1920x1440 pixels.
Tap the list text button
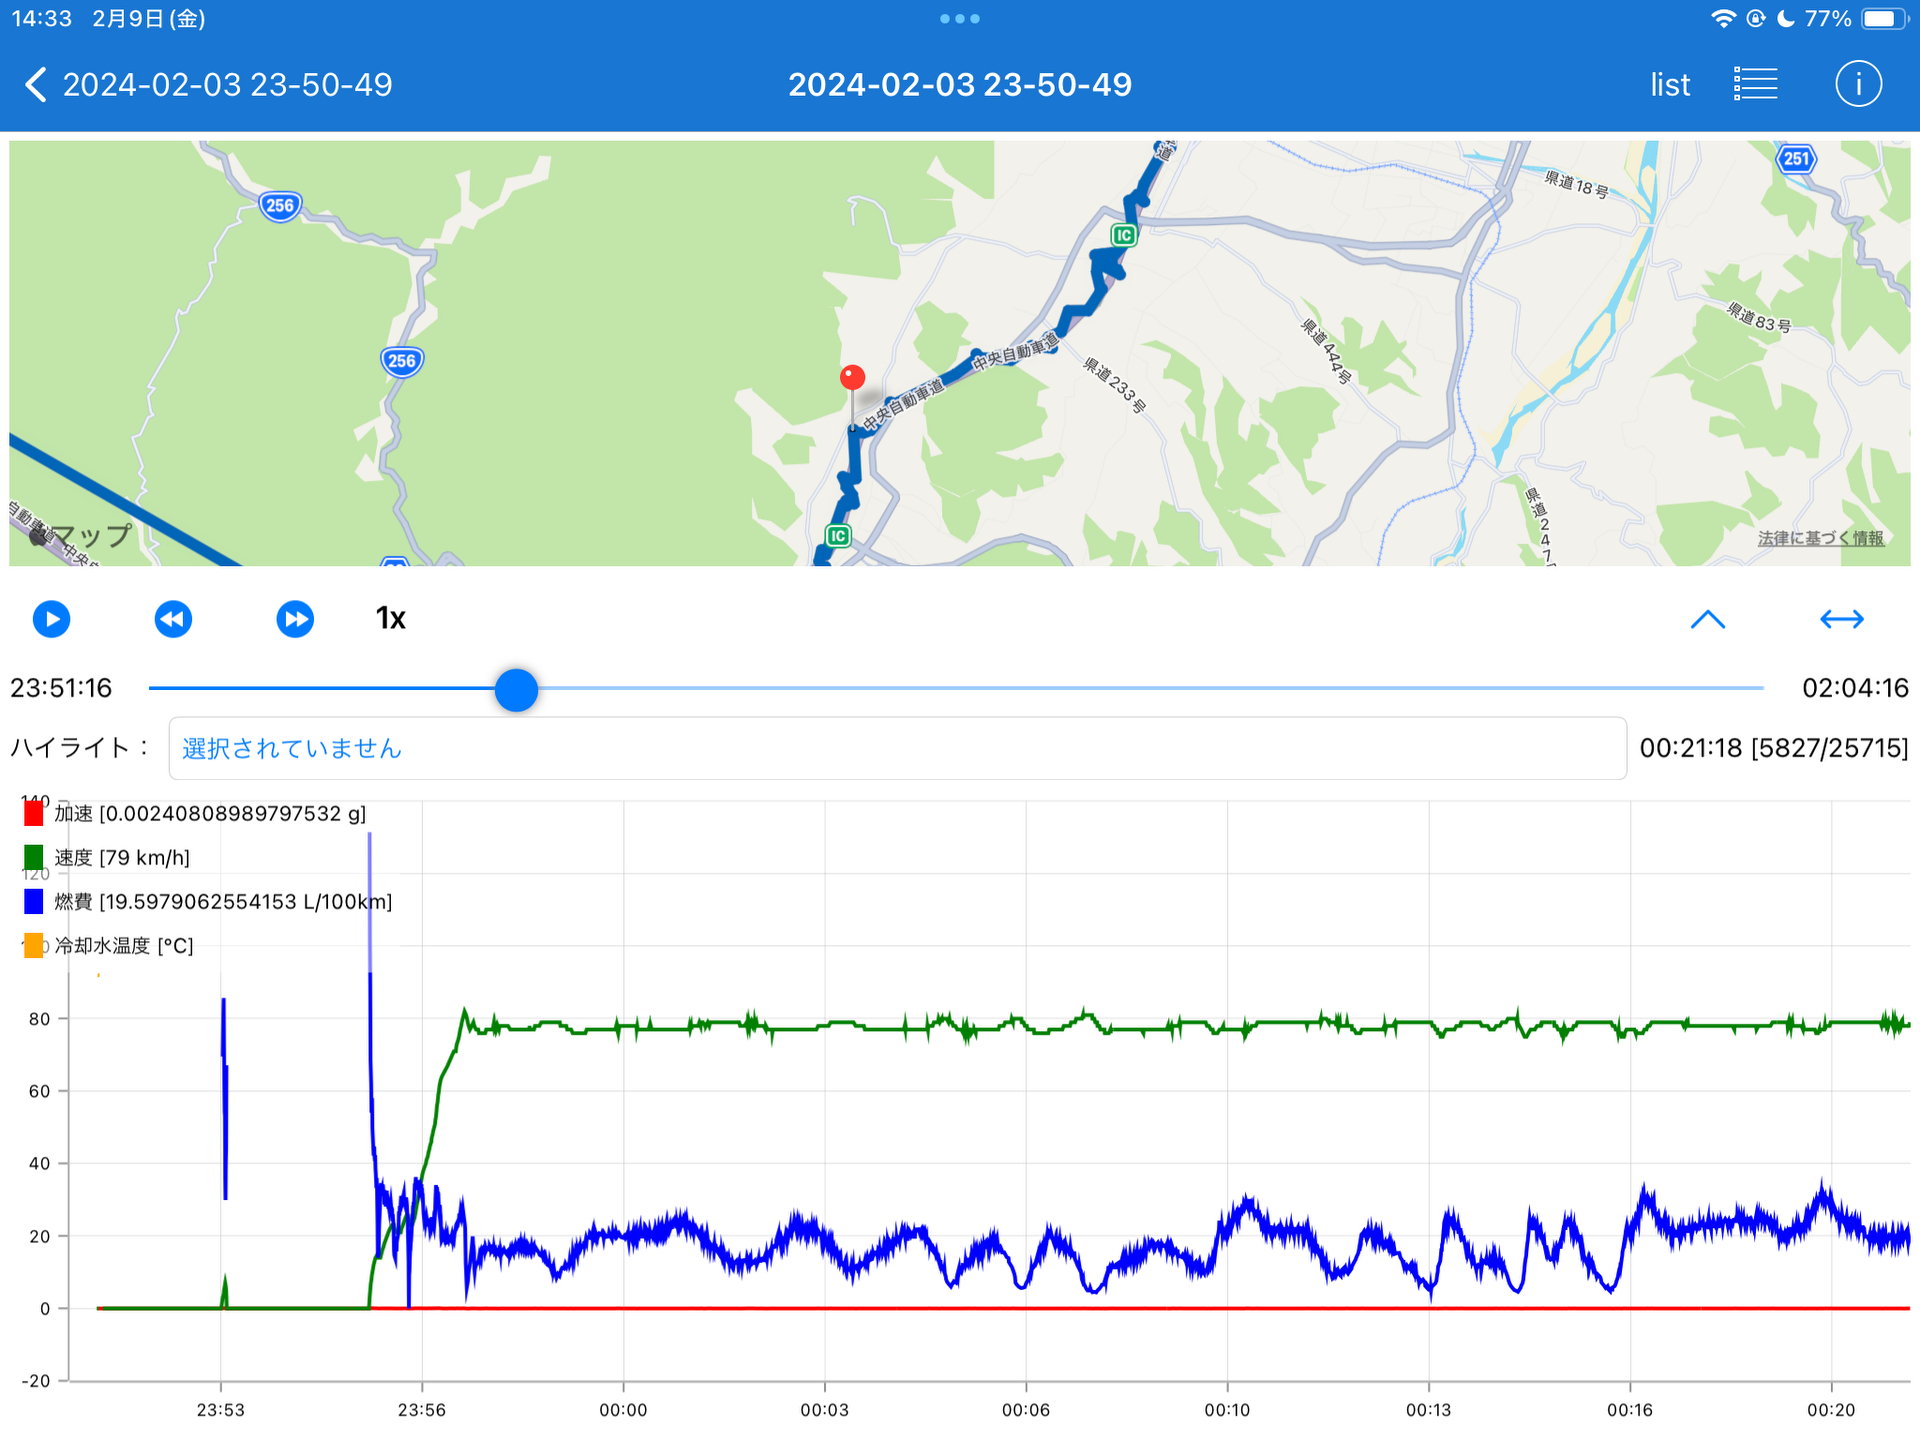point(1669,85)
